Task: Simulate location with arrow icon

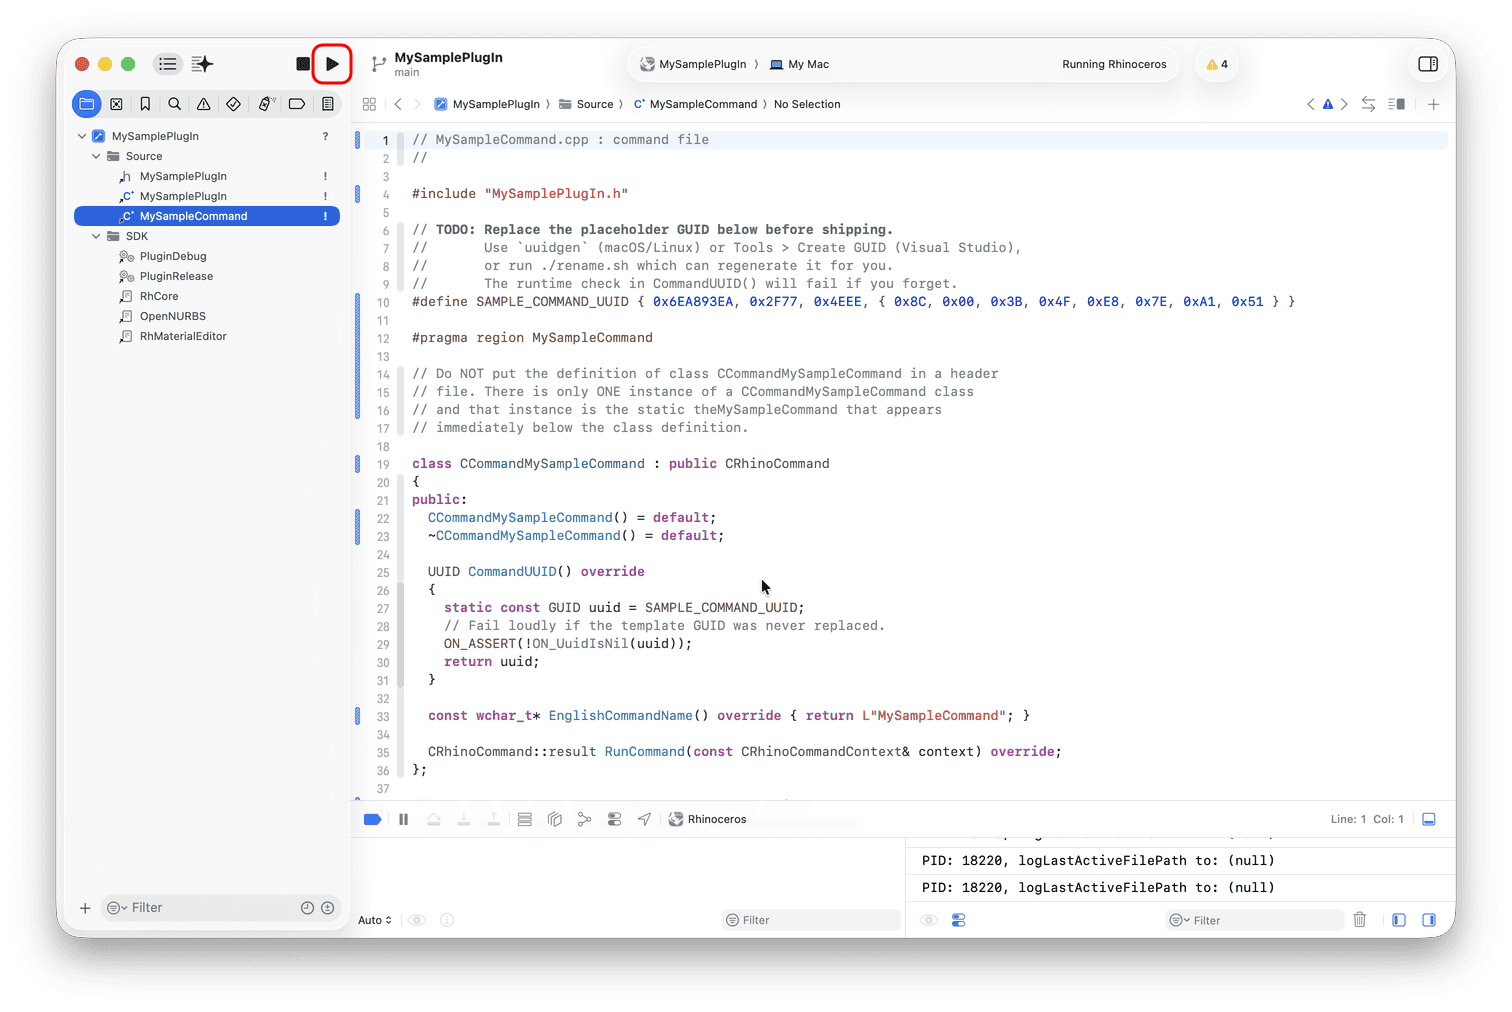Action: [644, 819]
